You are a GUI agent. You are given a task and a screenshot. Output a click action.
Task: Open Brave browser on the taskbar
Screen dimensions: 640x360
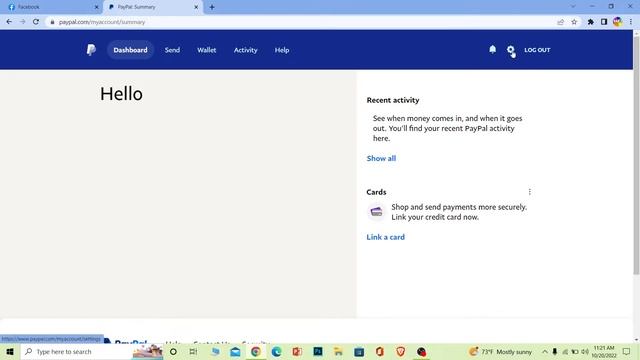(400, 351)
